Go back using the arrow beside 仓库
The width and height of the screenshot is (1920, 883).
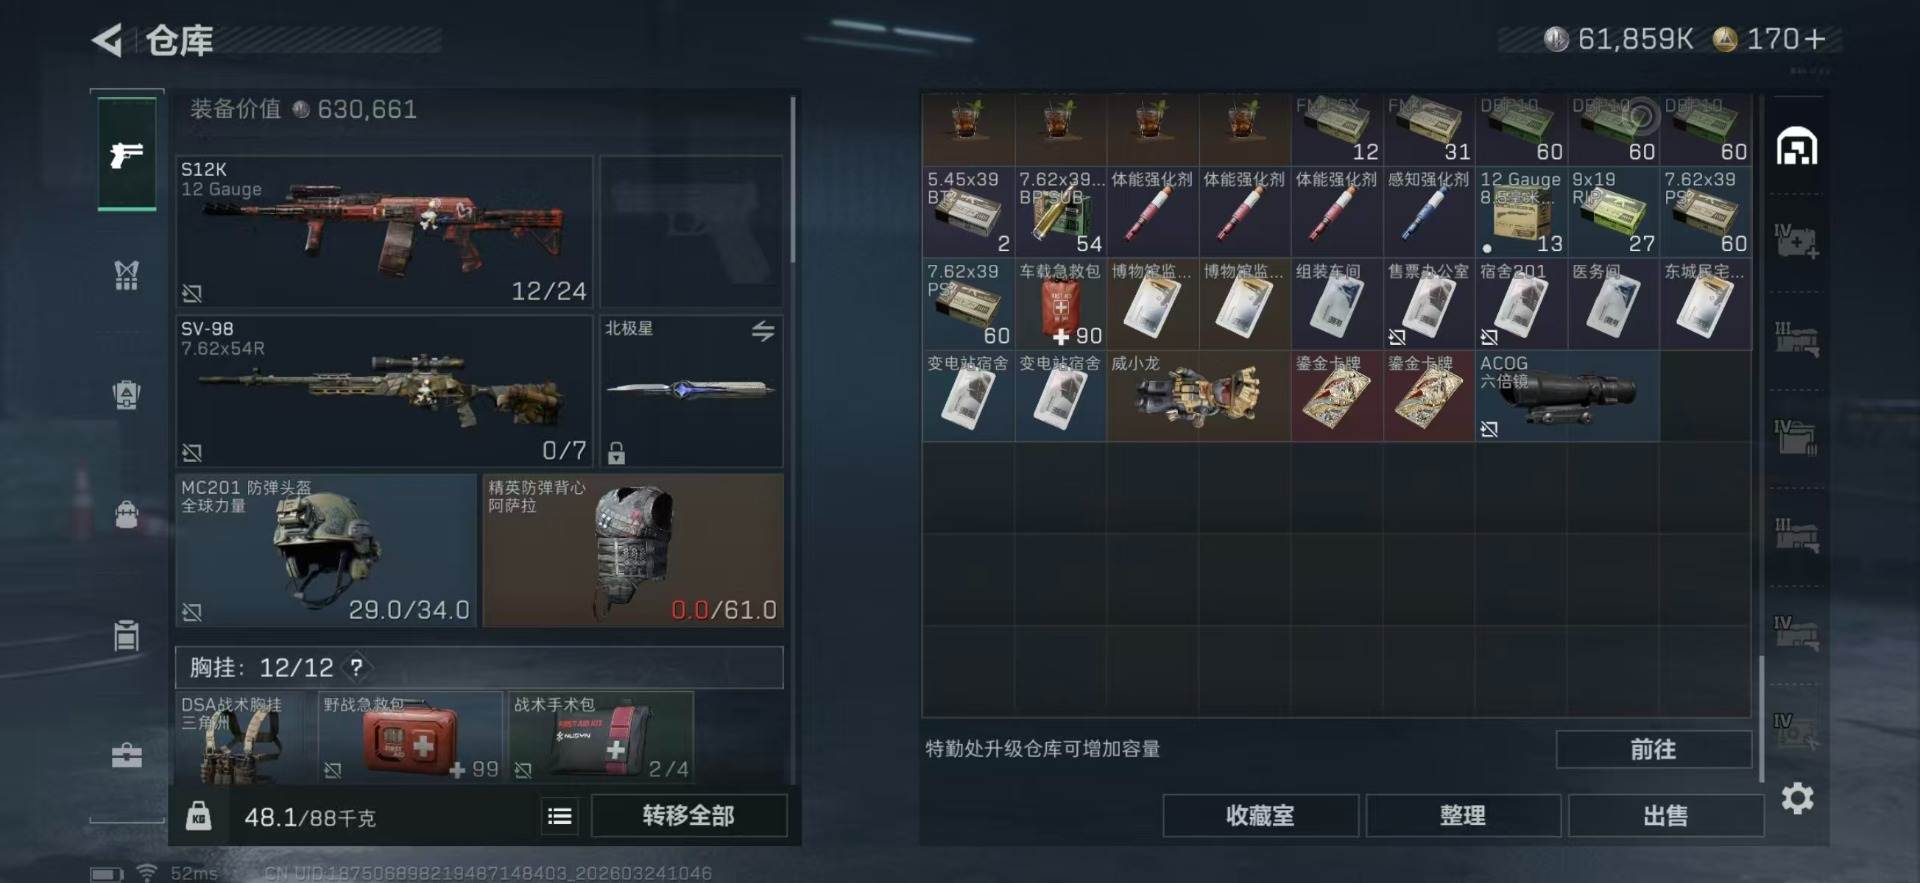(107, 41)
